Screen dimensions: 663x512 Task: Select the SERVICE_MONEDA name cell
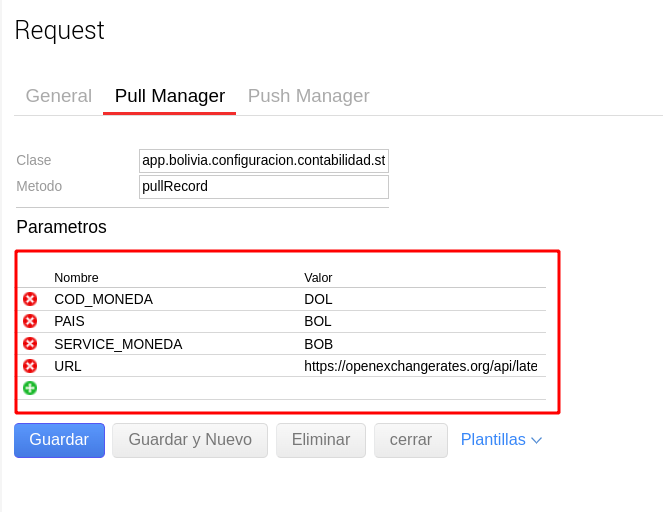[x=118, y=344]
